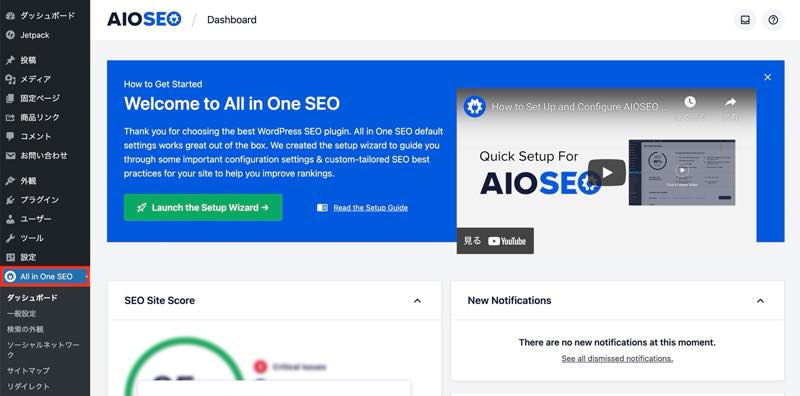Screen dimensions: 800x396
Task: Open the AIOSEO notifications inbox icon
Action: click(745, 20)
